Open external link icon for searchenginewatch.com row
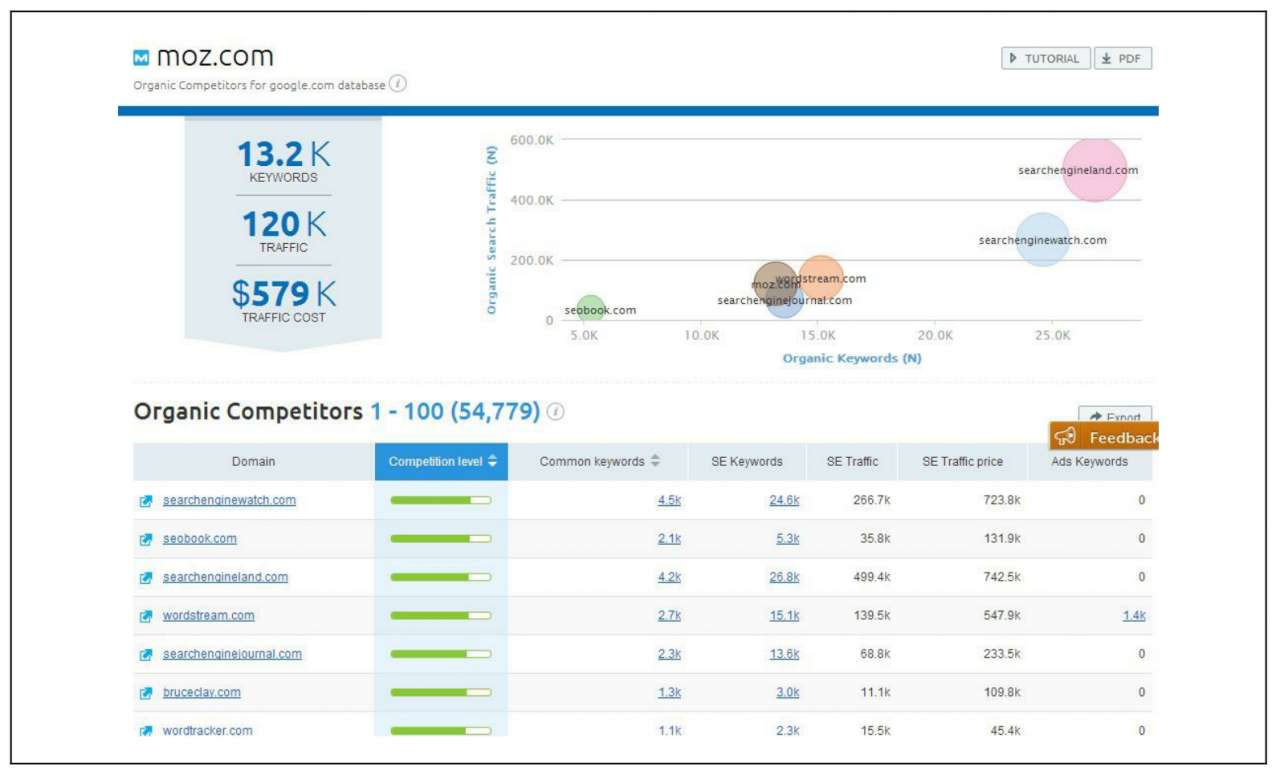 click(x=146, y=501)
